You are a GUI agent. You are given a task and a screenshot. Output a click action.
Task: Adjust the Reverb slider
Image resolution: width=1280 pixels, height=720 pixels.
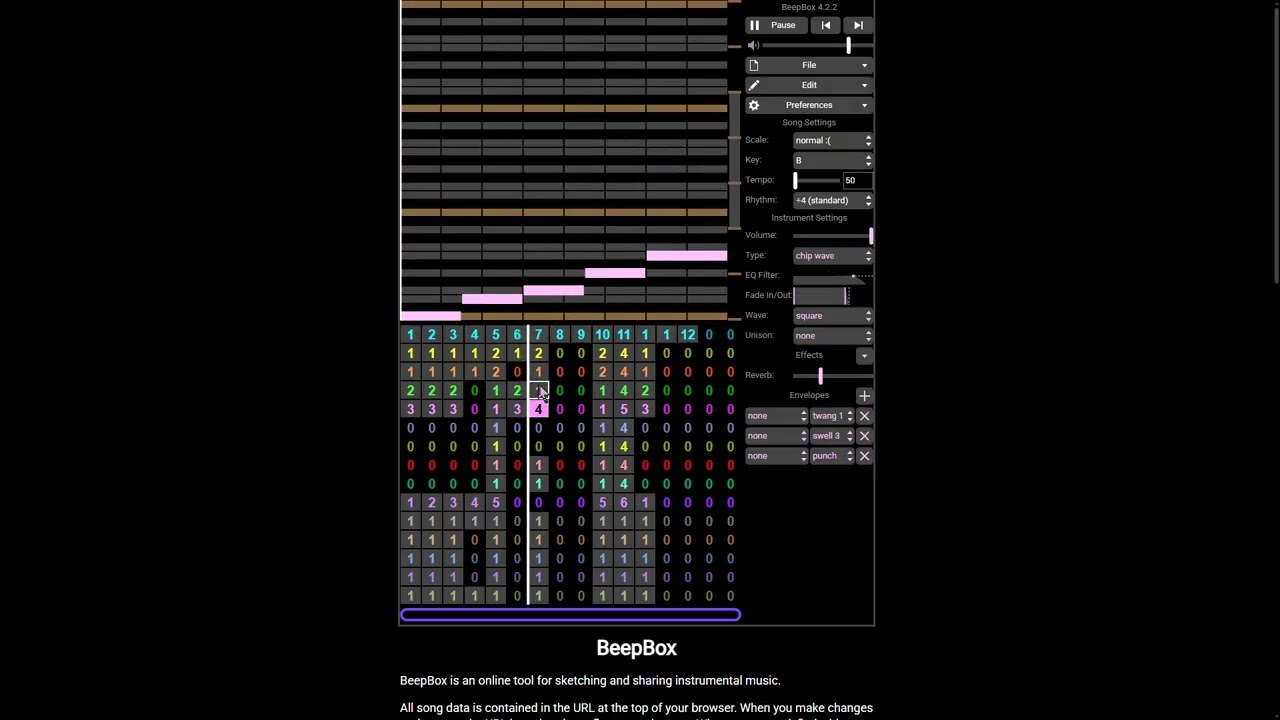[x=833, y=375]
